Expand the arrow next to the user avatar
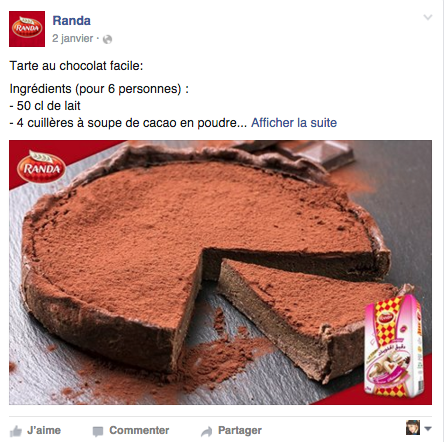 (428, 429)
